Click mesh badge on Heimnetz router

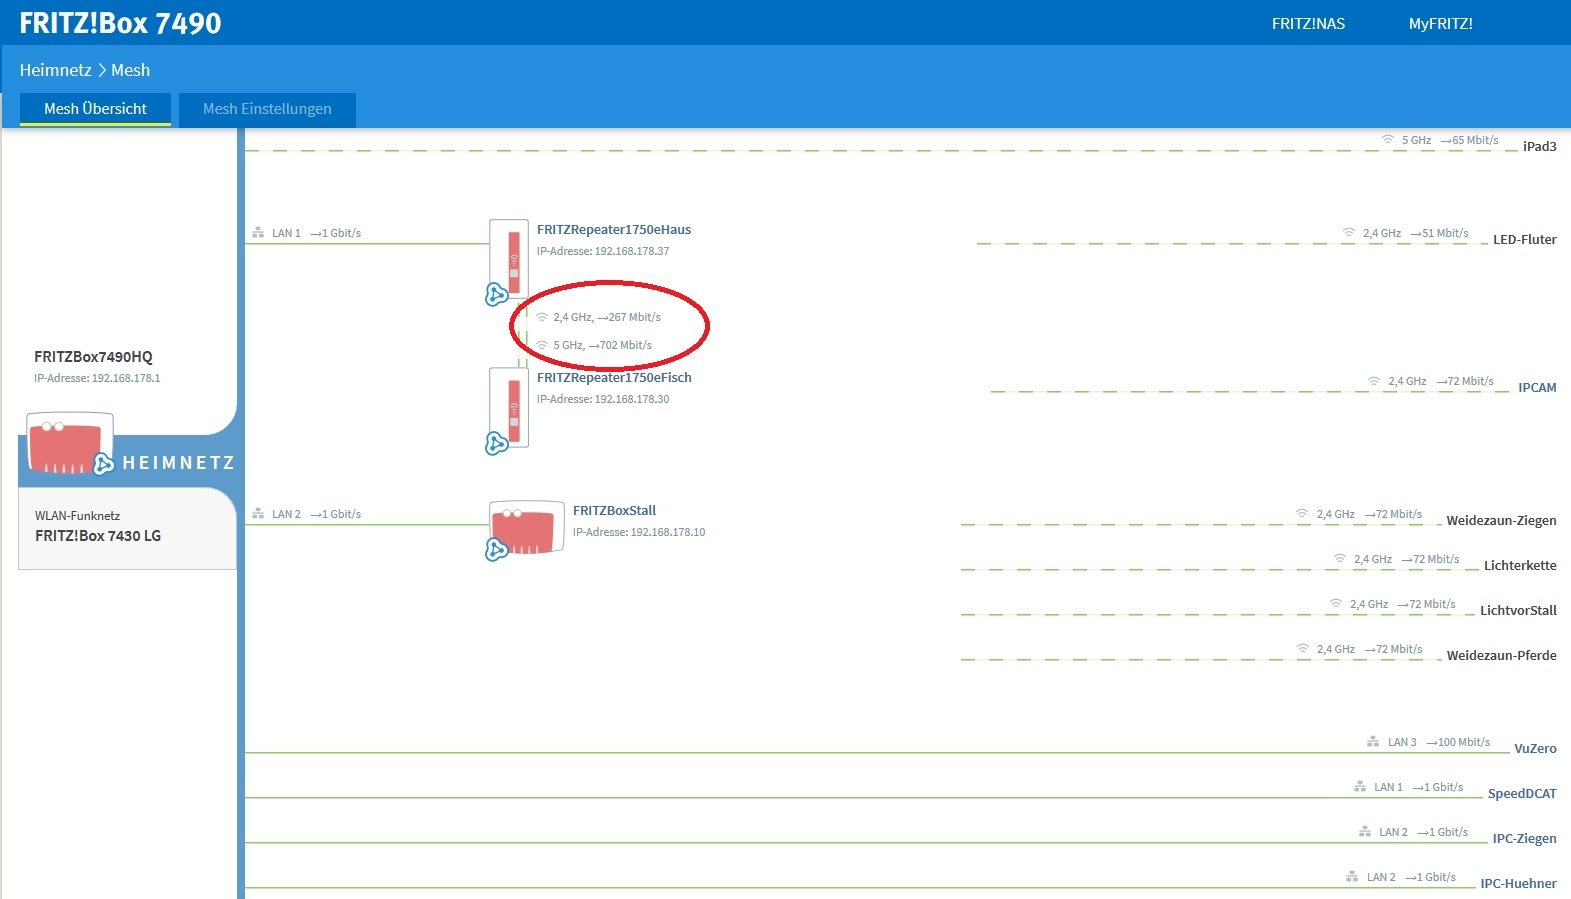[x=103, y=463]
